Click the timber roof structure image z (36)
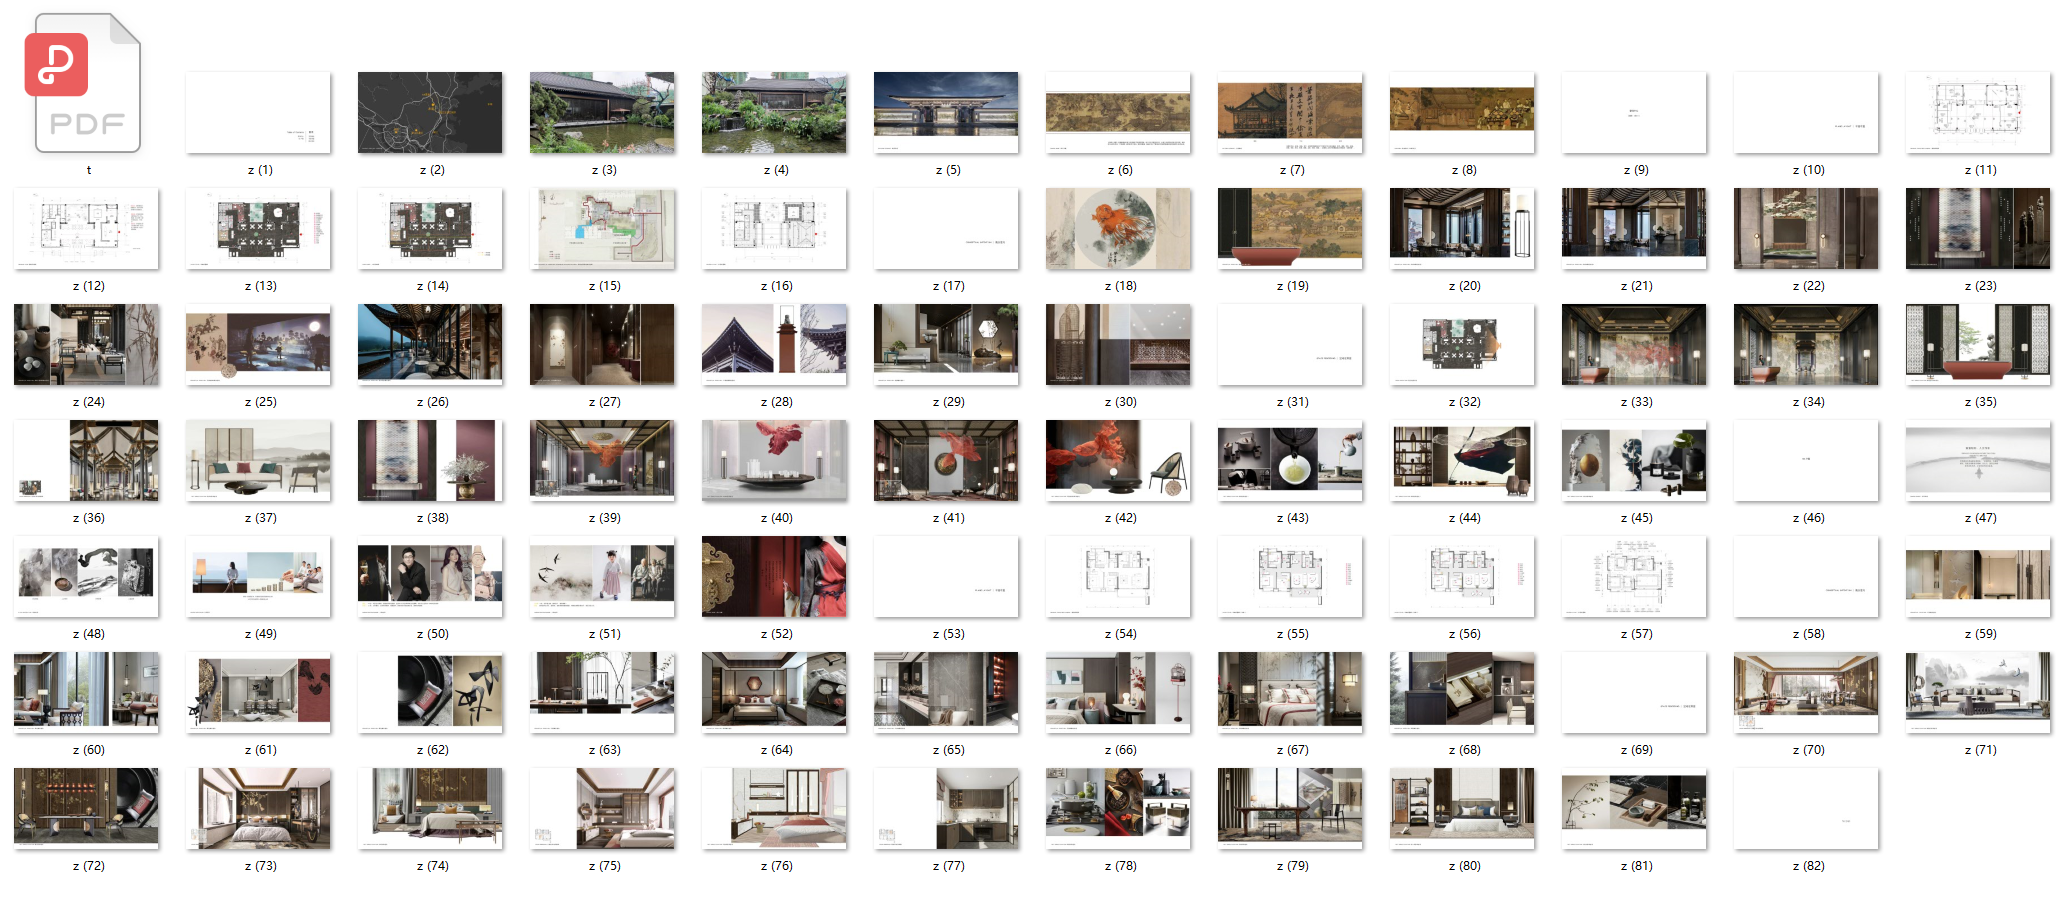 86,460
